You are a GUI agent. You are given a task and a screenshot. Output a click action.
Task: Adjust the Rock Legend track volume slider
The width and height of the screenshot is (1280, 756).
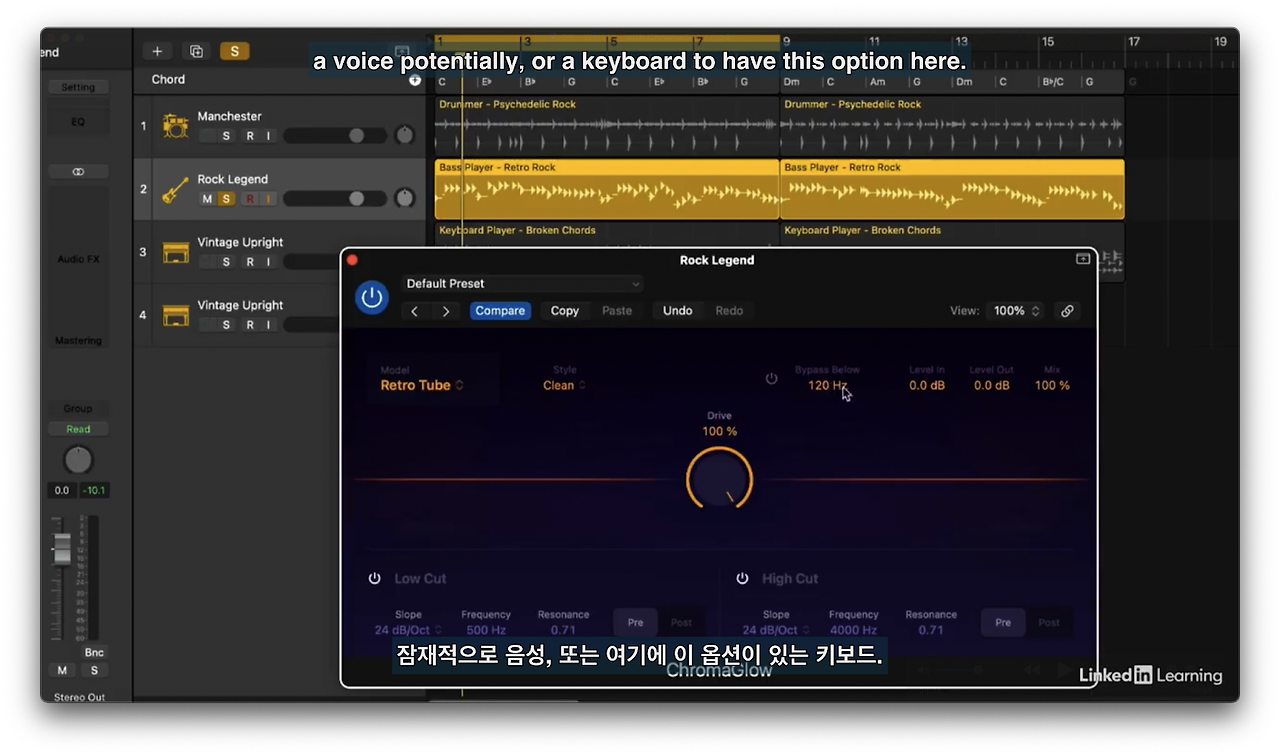click(336, 198)
